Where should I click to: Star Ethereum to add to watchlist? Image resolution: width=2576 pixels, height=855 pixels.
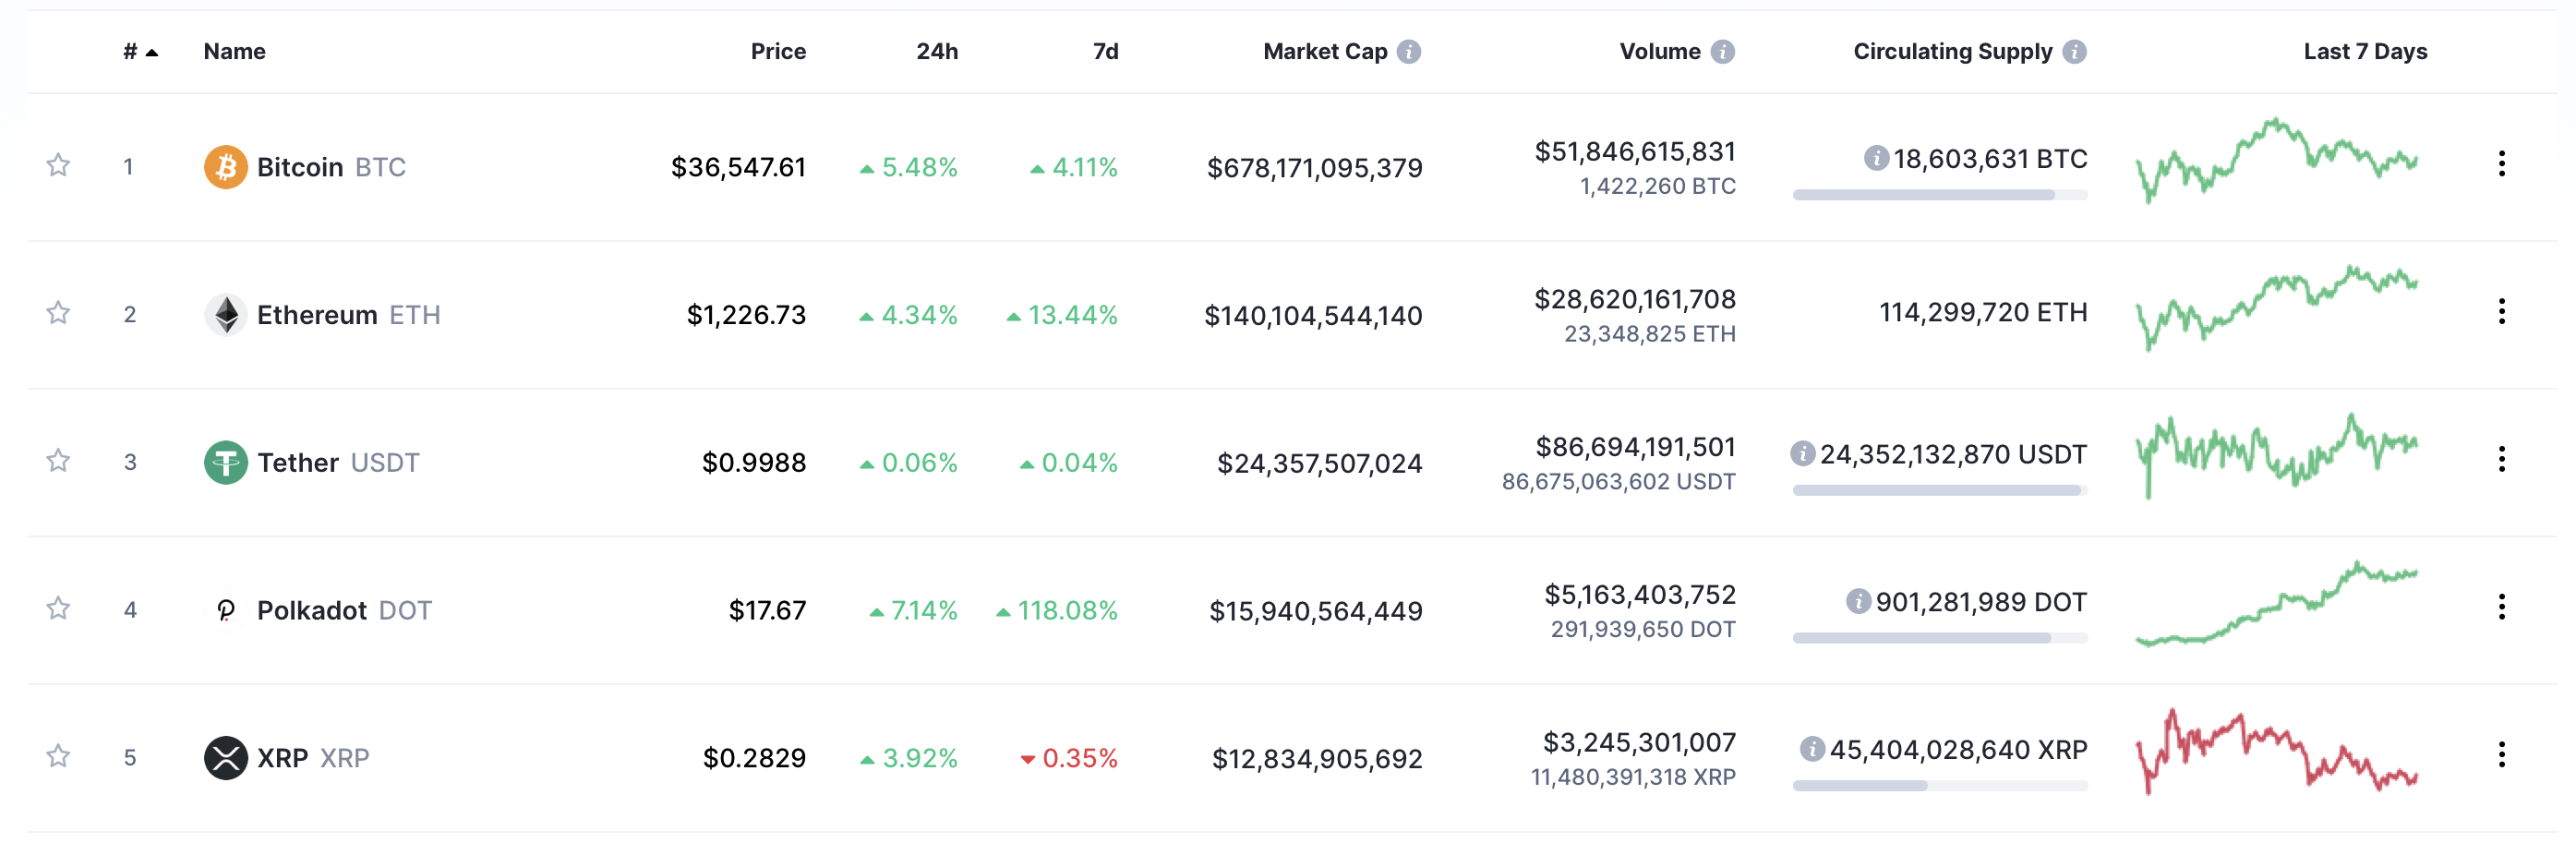tap(58, 313)
